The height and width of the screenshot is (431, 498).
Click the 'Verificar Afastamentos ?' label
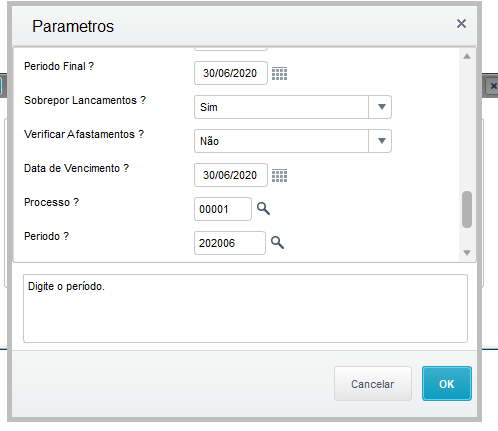(84, 134)
